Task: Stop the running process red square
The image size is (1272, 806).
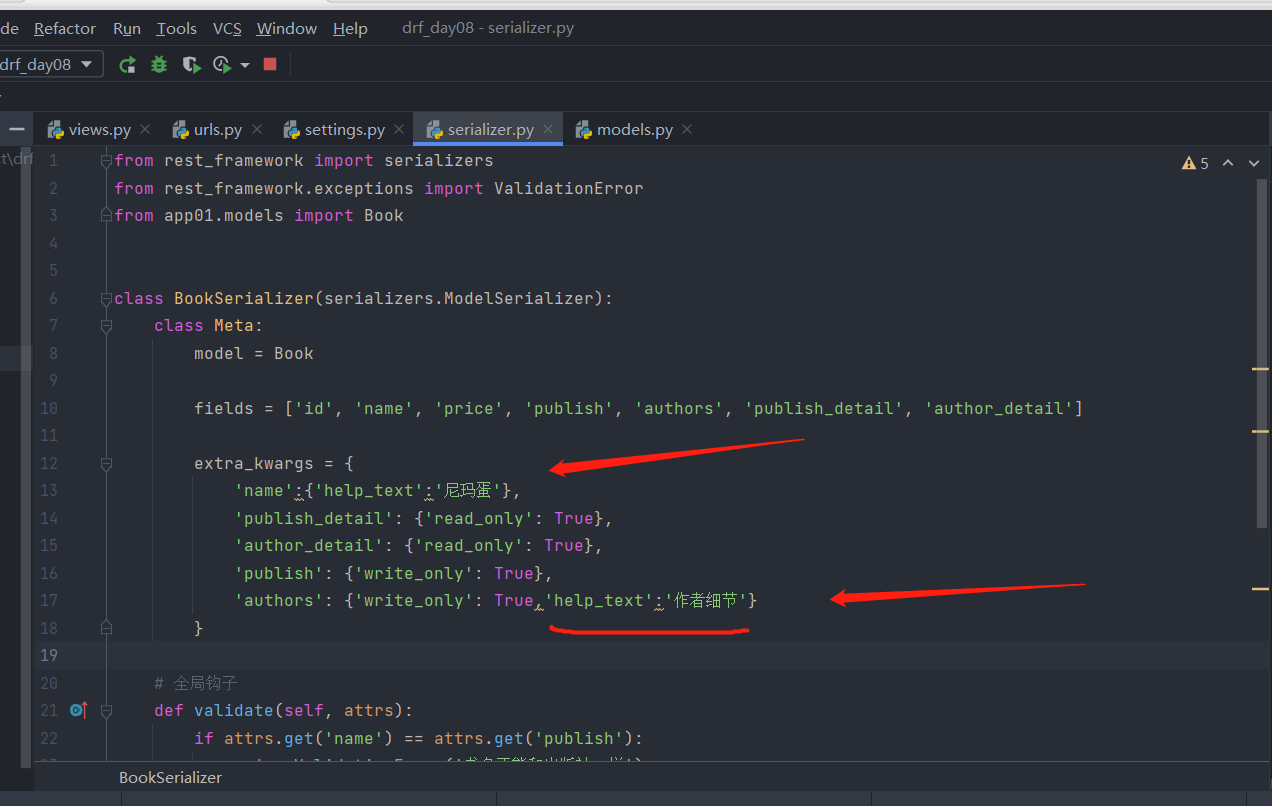Action: (x=270, y=64)
